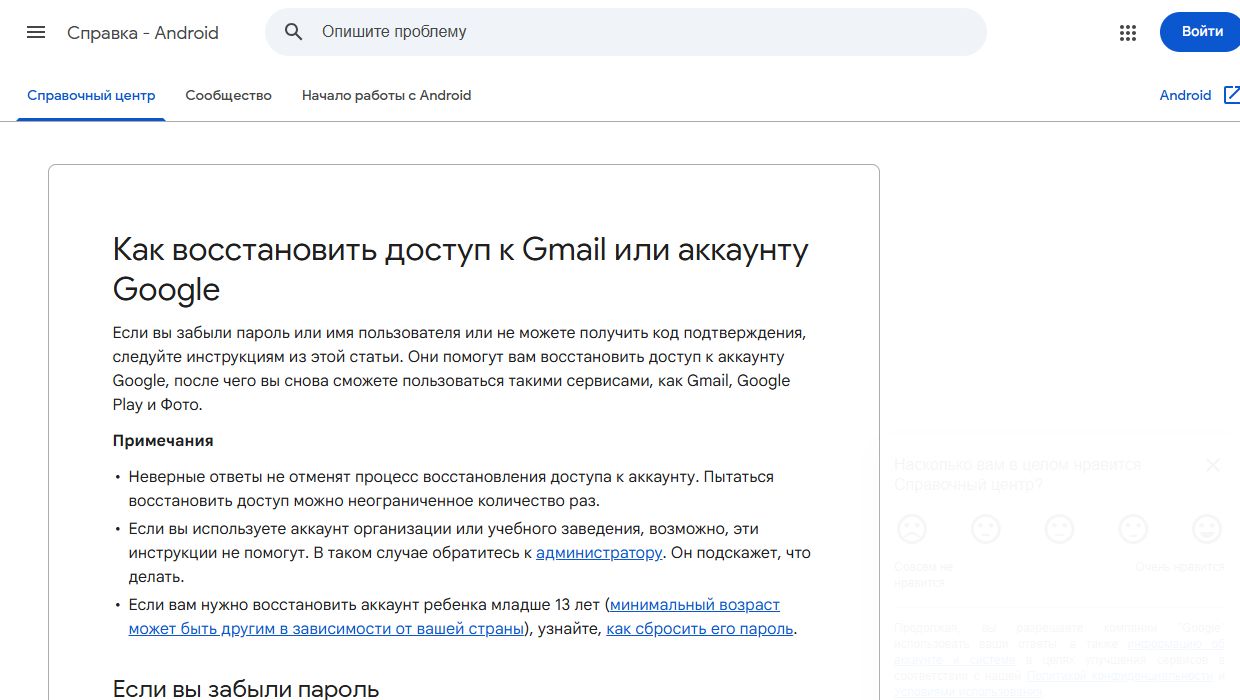Screen dimensions: 1240x700
Task: Rate with the happiest grinning face
Action: pyautogui.click(x=1207, y=529)
